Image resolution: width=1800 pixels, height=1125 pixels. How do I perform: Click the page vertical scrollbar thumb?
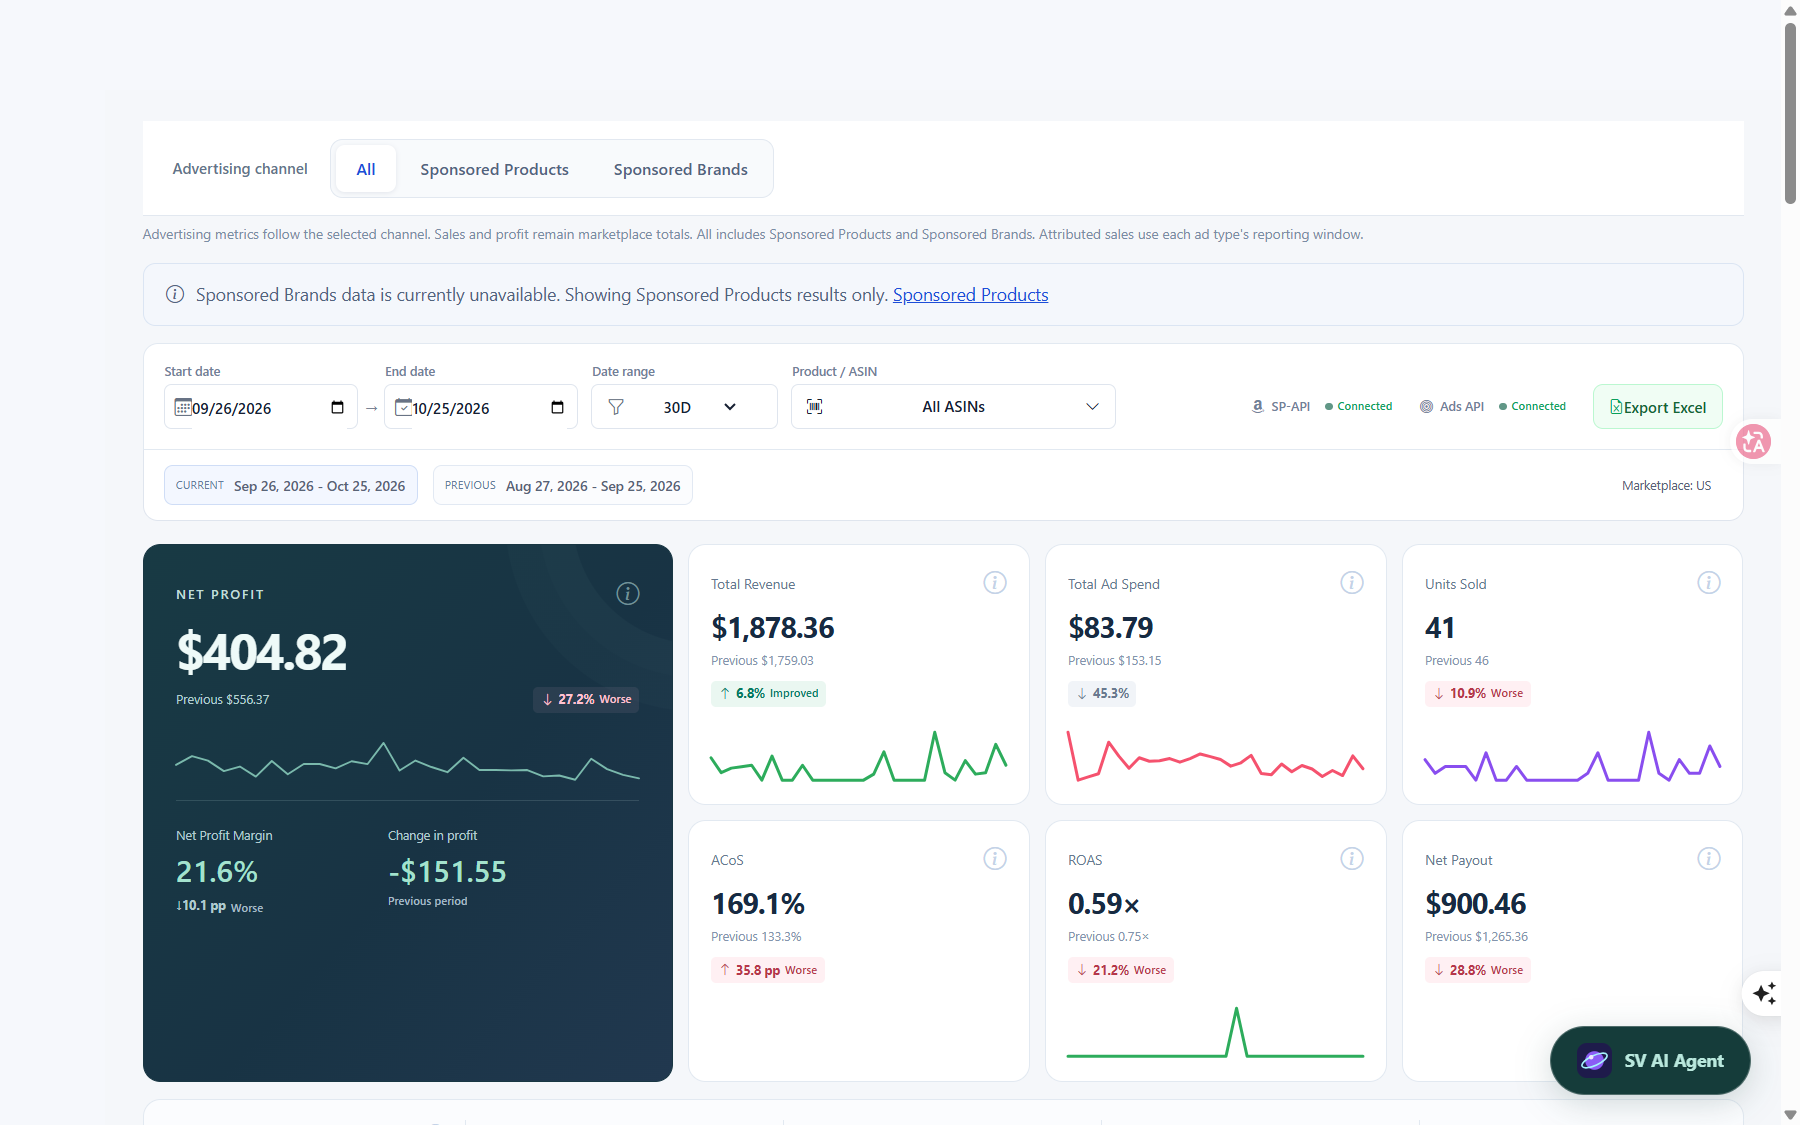click(x=1790, y=112)
